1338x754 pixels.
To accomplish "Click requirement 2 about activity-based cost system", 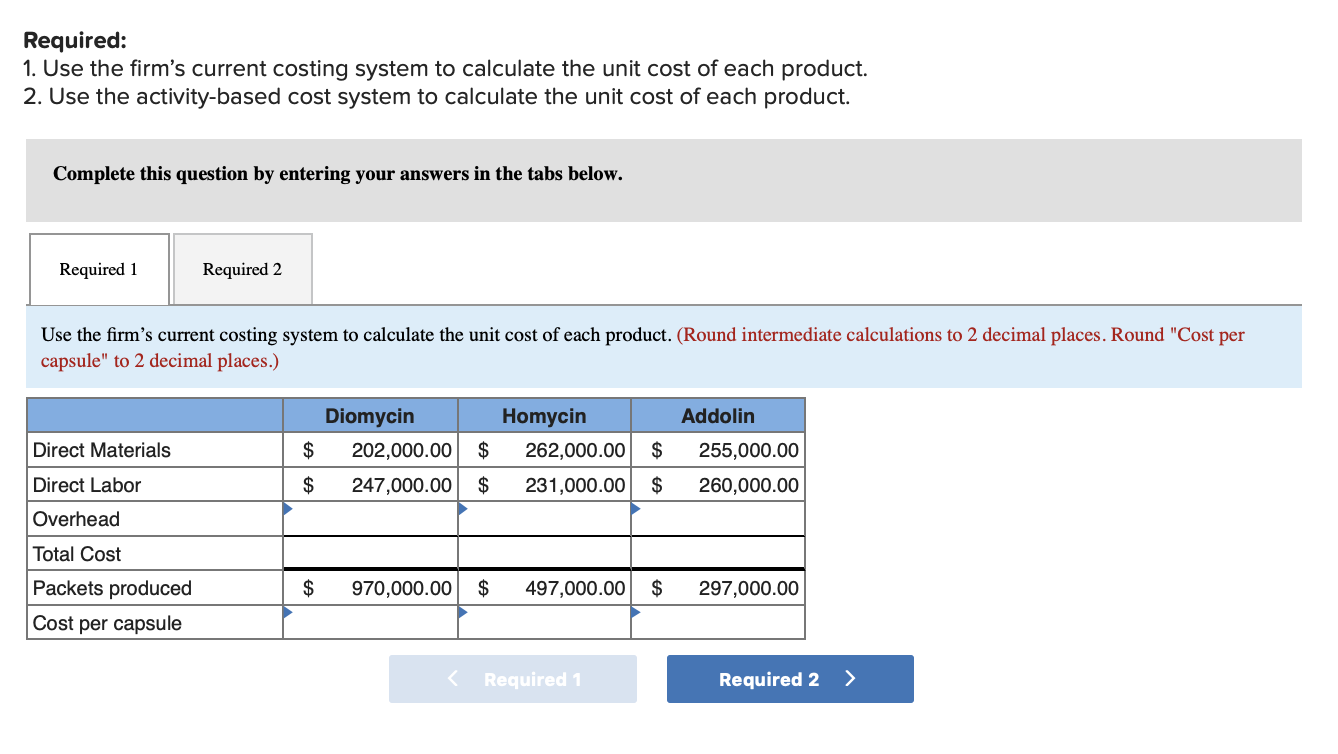I will 437,97.
